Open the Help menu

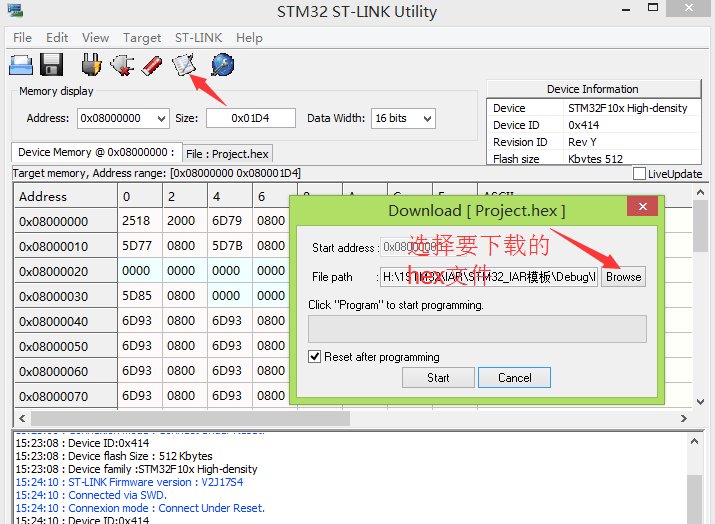click(249, 38)
